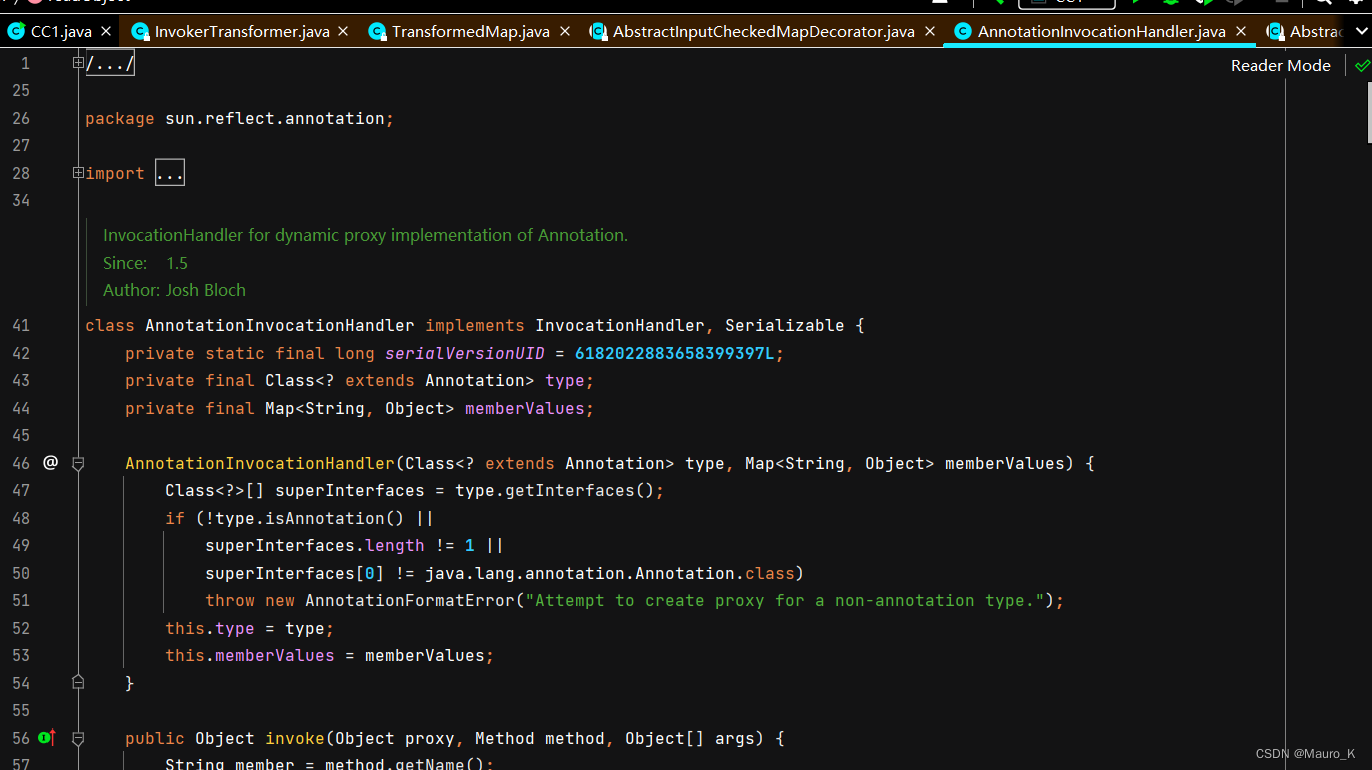The width and height of the screenshot is (1372, 770).
Task: Close the CC1.java tab
Action: 108,32
